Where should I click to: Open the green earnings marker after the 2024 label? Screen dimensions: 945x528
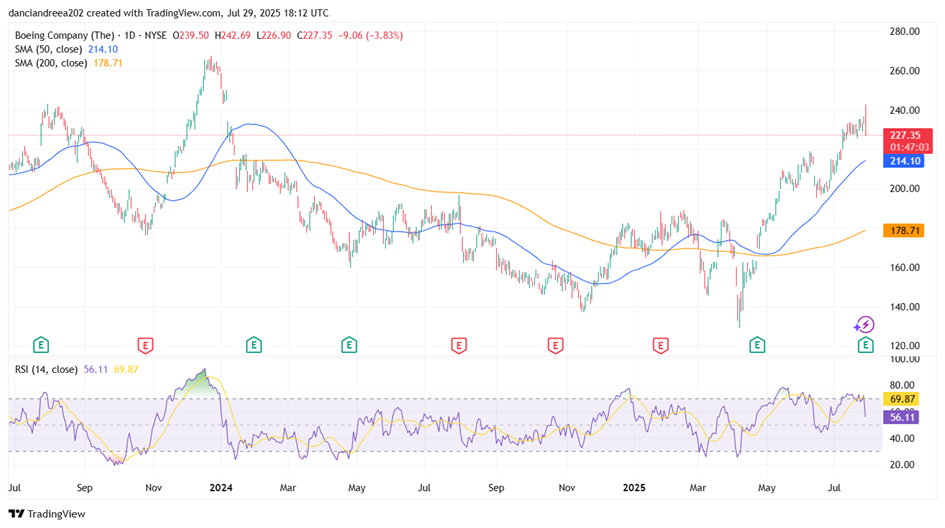pyautogui.click(x=254, y=345)
